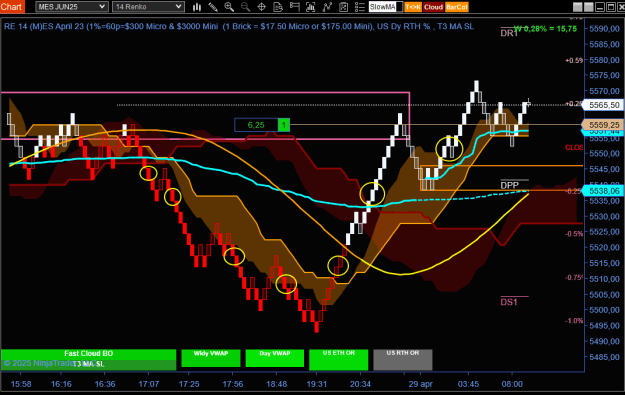625x395 pixels.
Task: Click the Wkly VWAP button
Action: click(x=211, y=358)
